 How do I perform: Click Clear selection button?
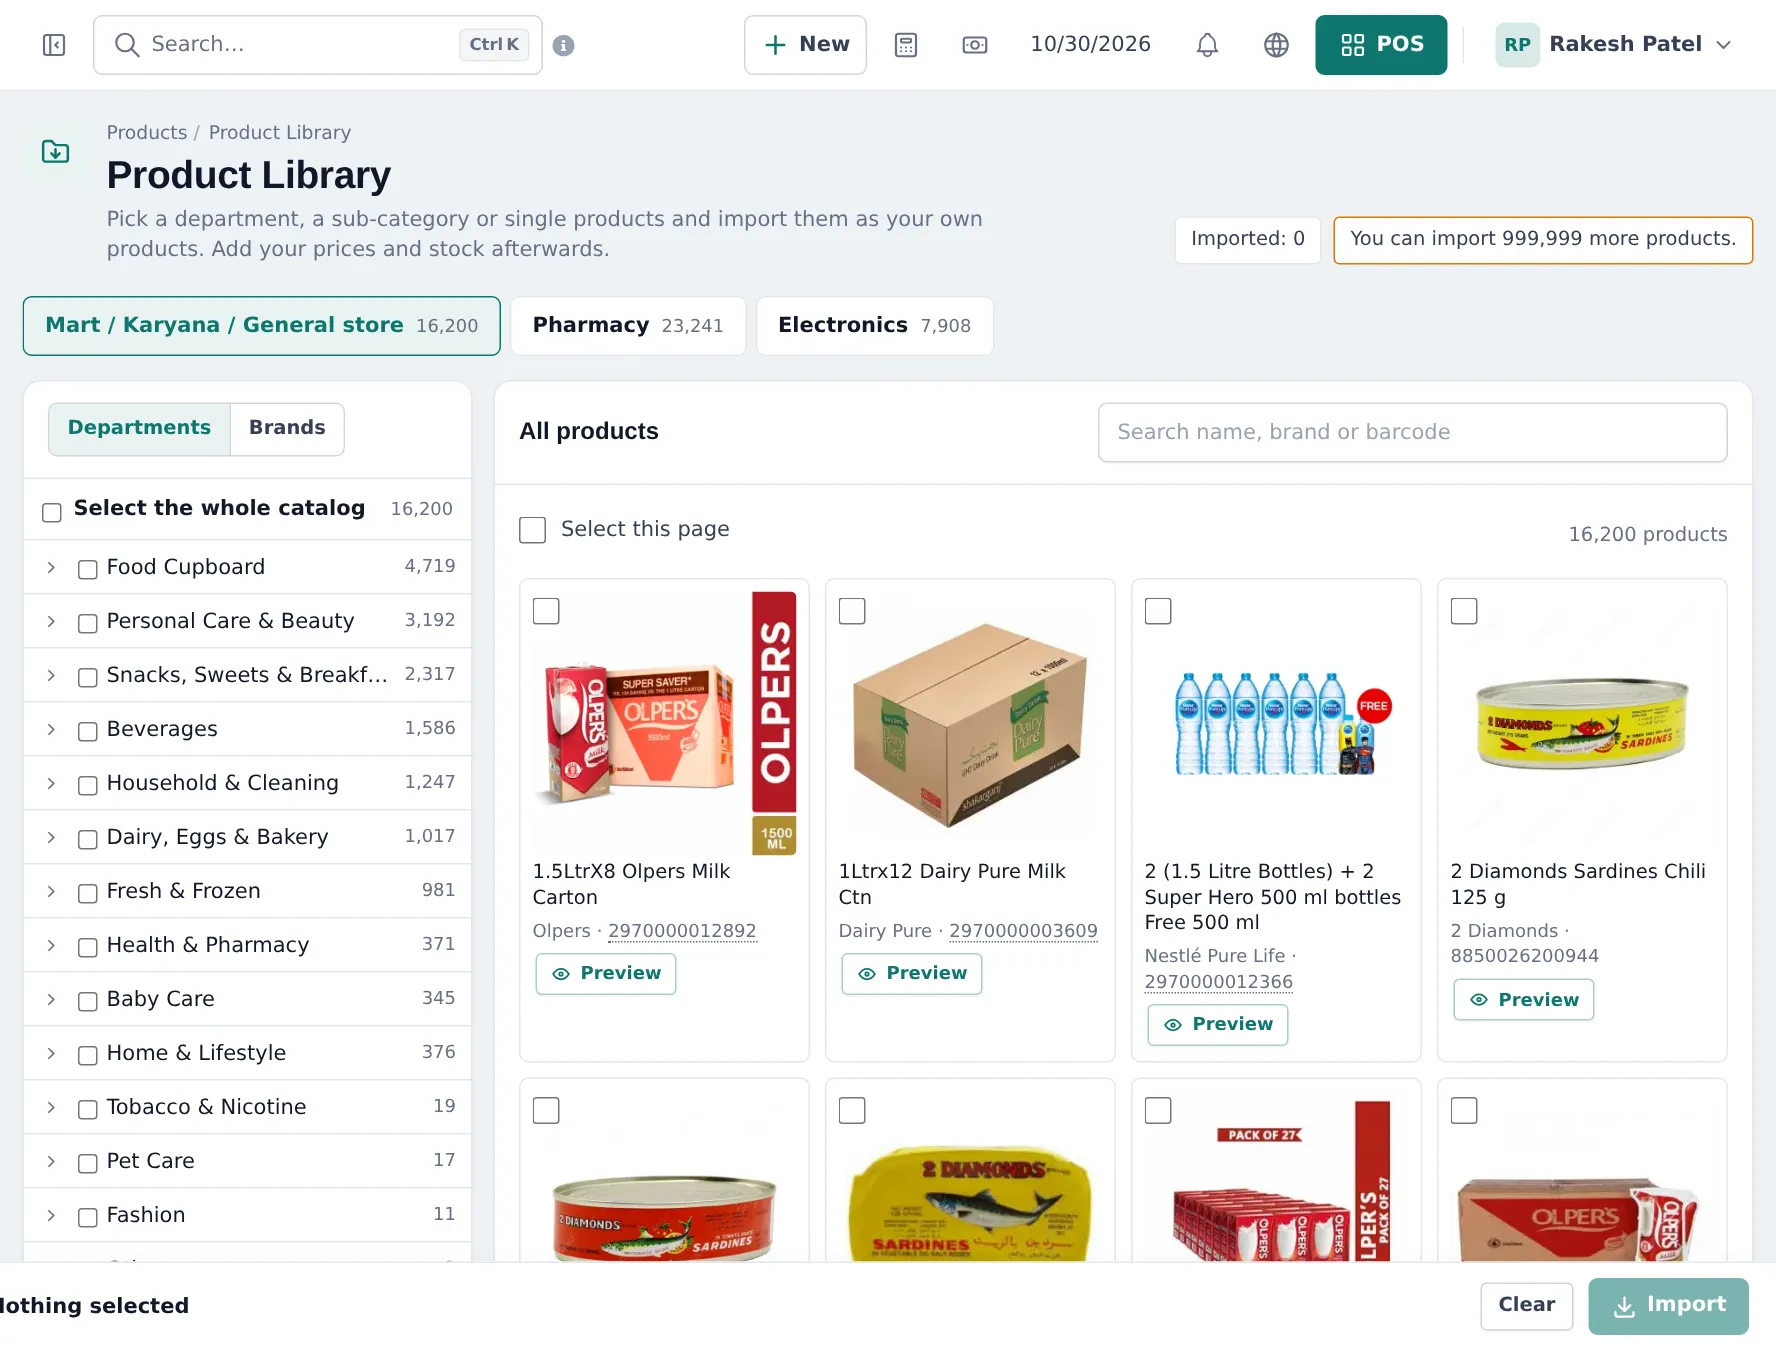tap(1527, 1306)
